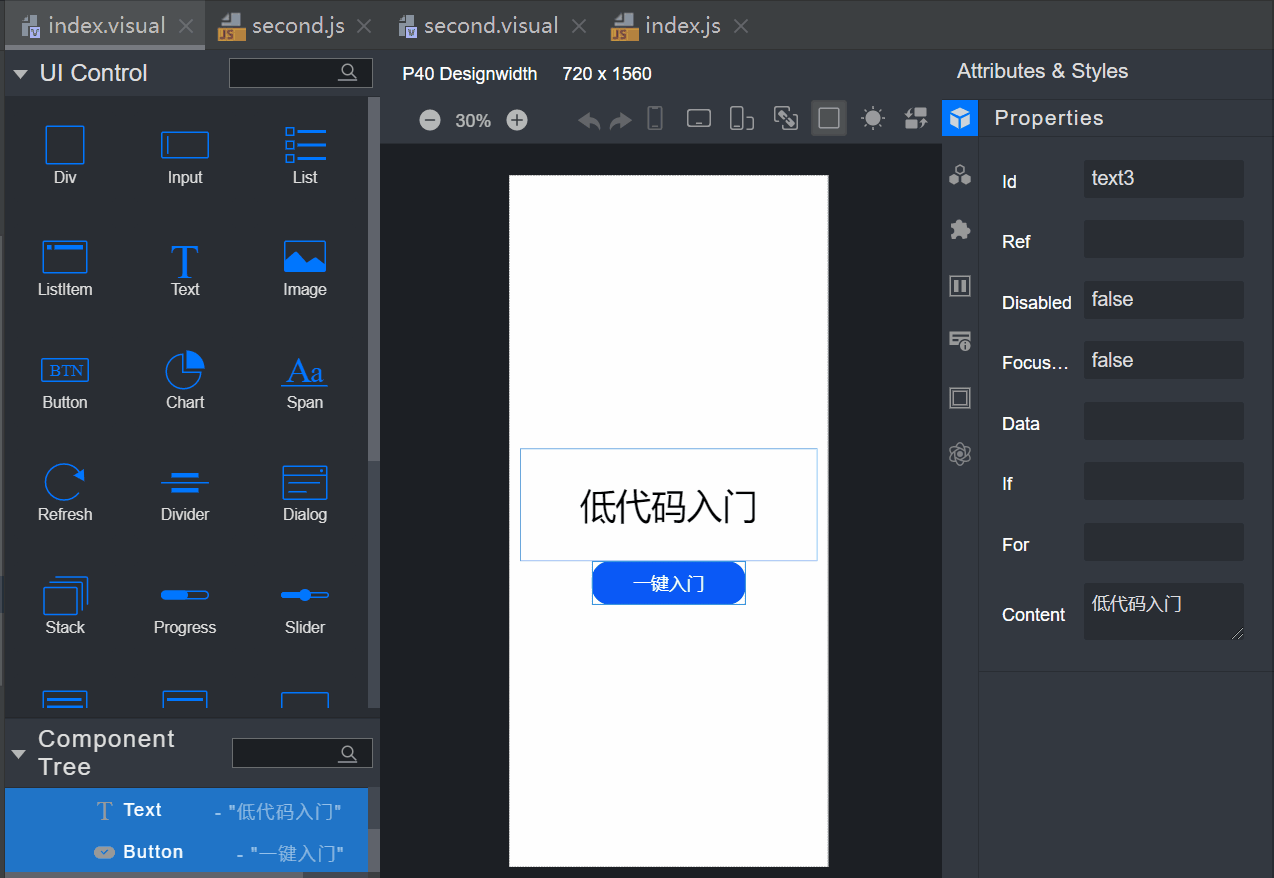
Task: Zoom out the canvas with minus icon
Action: (x=430, y=120)
